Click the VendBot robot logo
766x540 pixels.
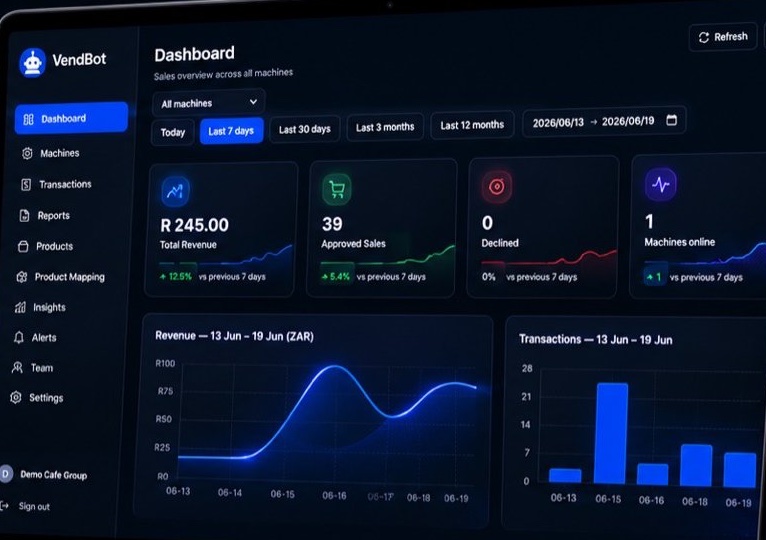(x=33, y=63)
